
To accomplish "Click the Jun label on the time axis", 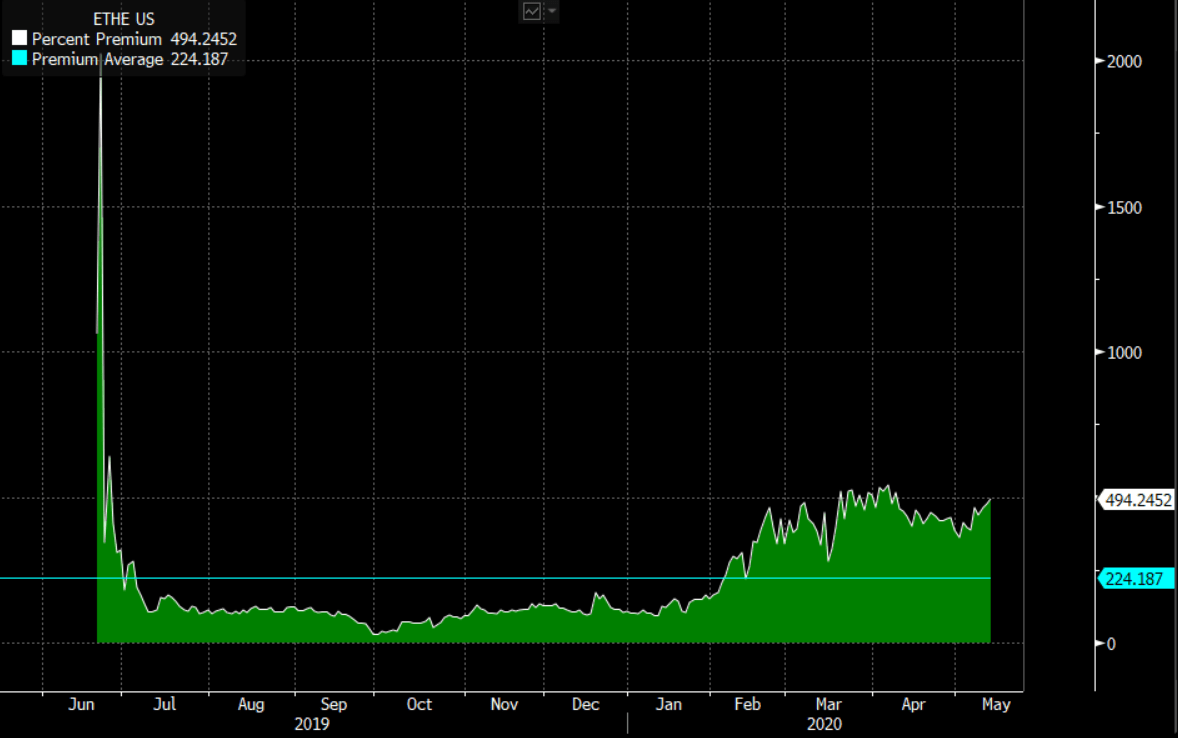I will tap(82, 705).
